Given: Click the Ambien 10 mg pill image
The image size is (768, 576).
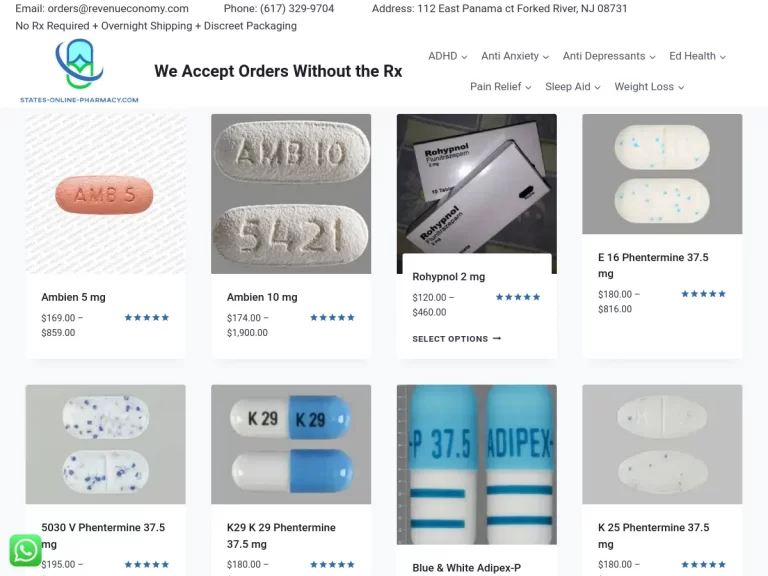Looking at the screenshot, I should [291, 194].
